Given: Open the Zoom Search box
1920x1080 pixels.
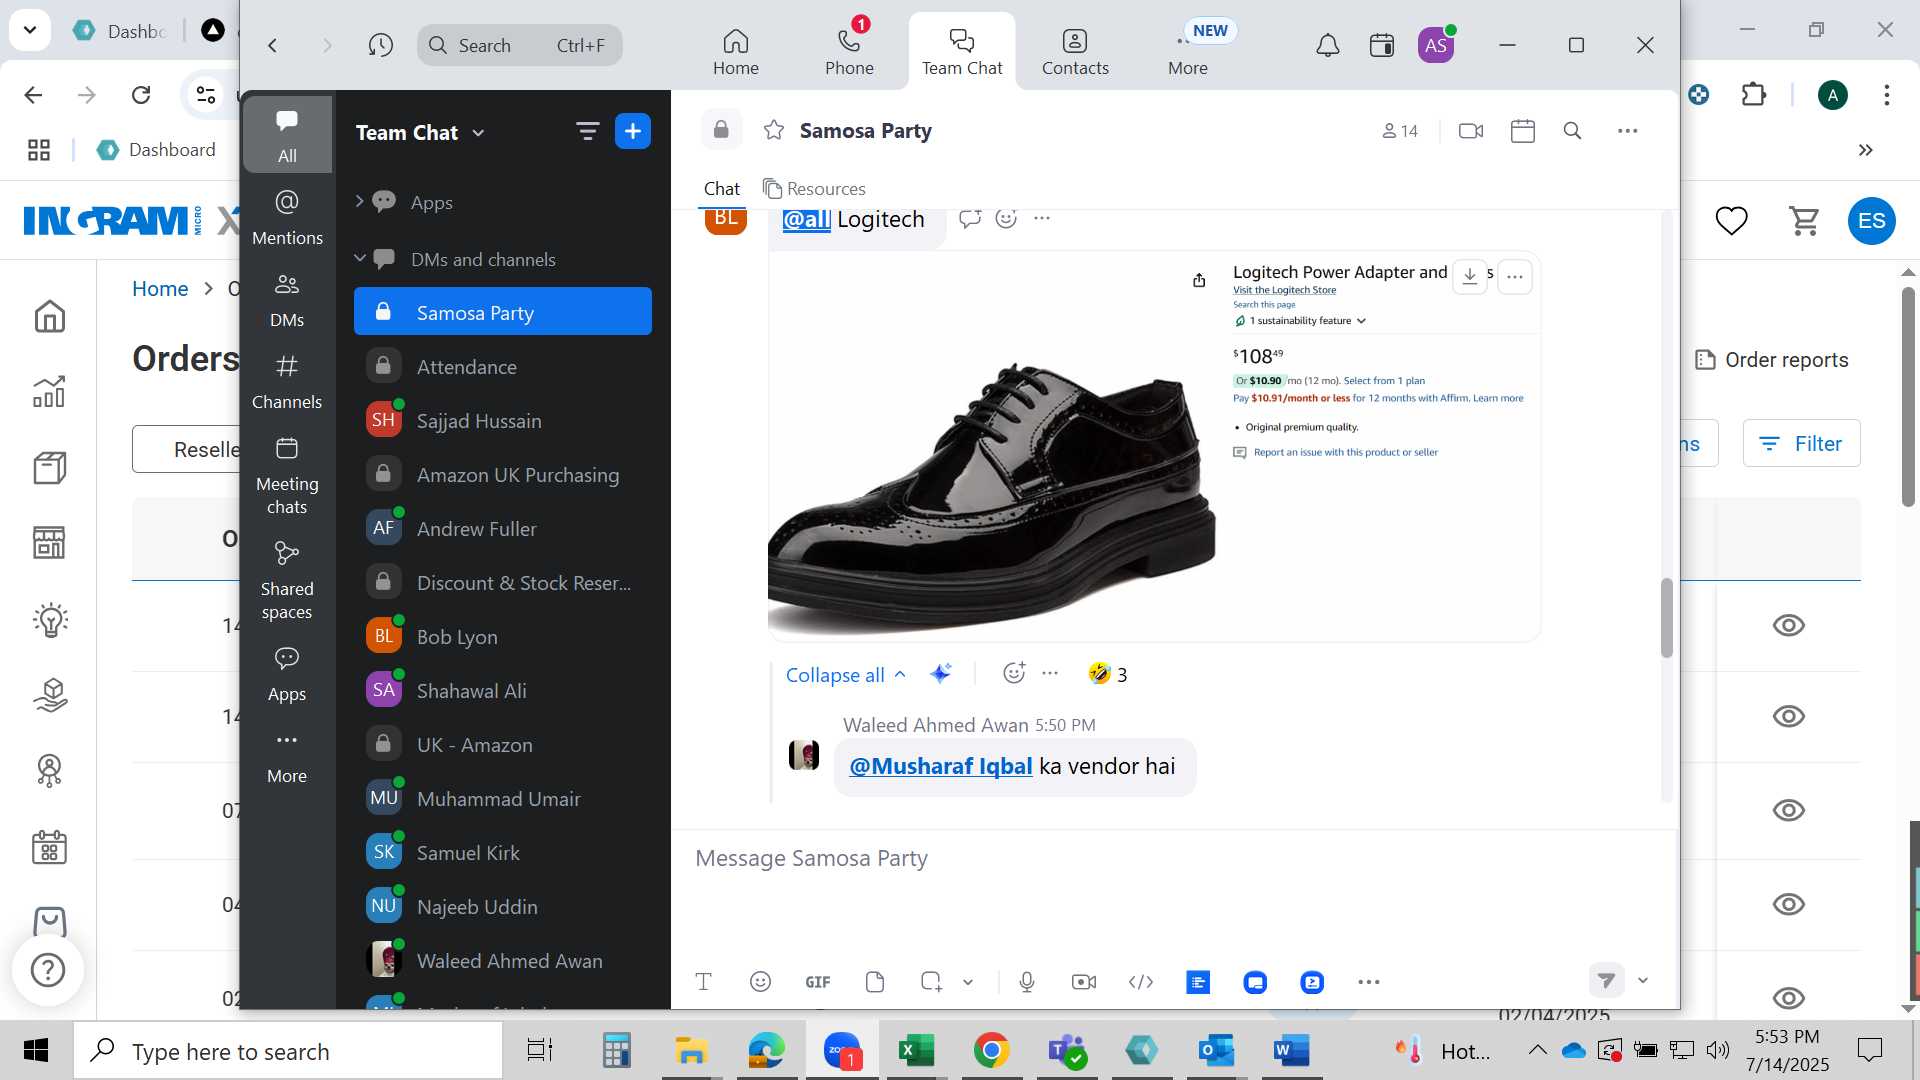Looking at the screenshot, I should coord(520,45).
